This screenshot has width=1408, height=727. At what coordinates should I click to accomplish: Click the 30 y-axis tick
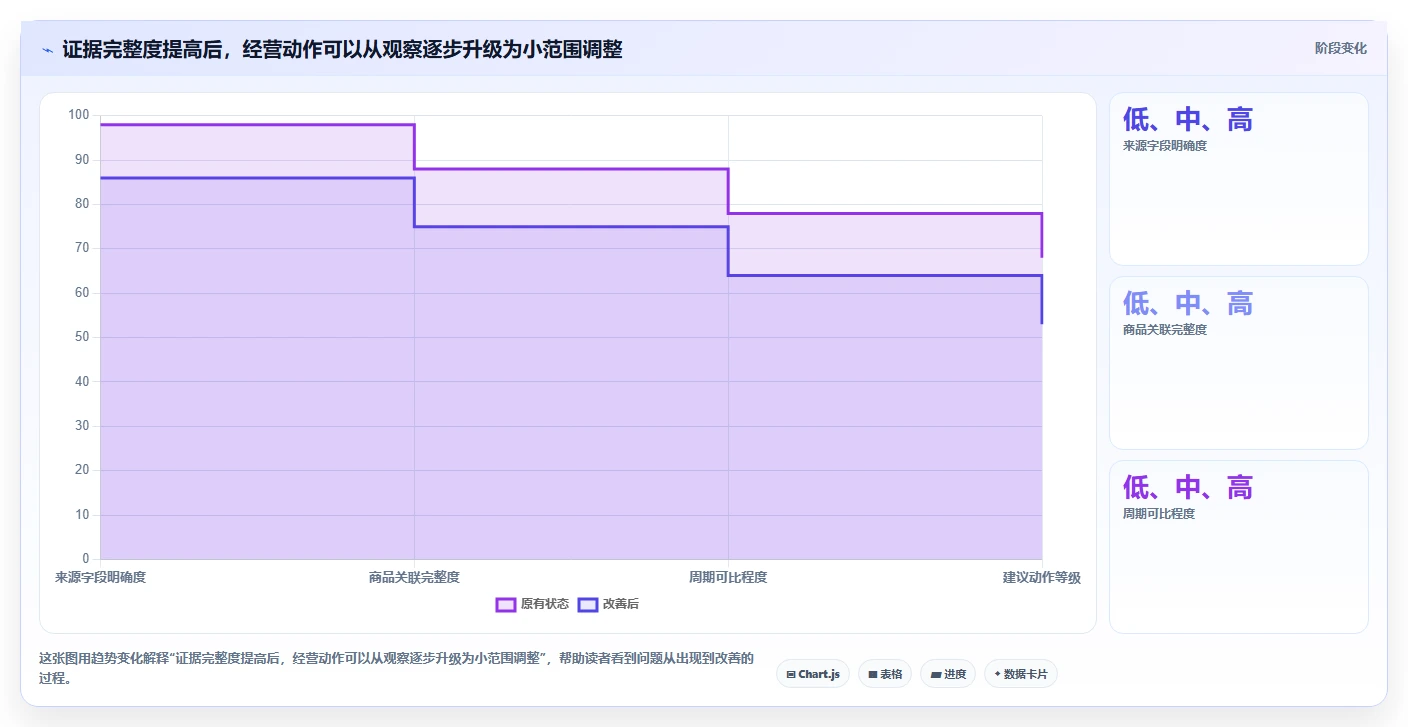click(x=82, y=426)
